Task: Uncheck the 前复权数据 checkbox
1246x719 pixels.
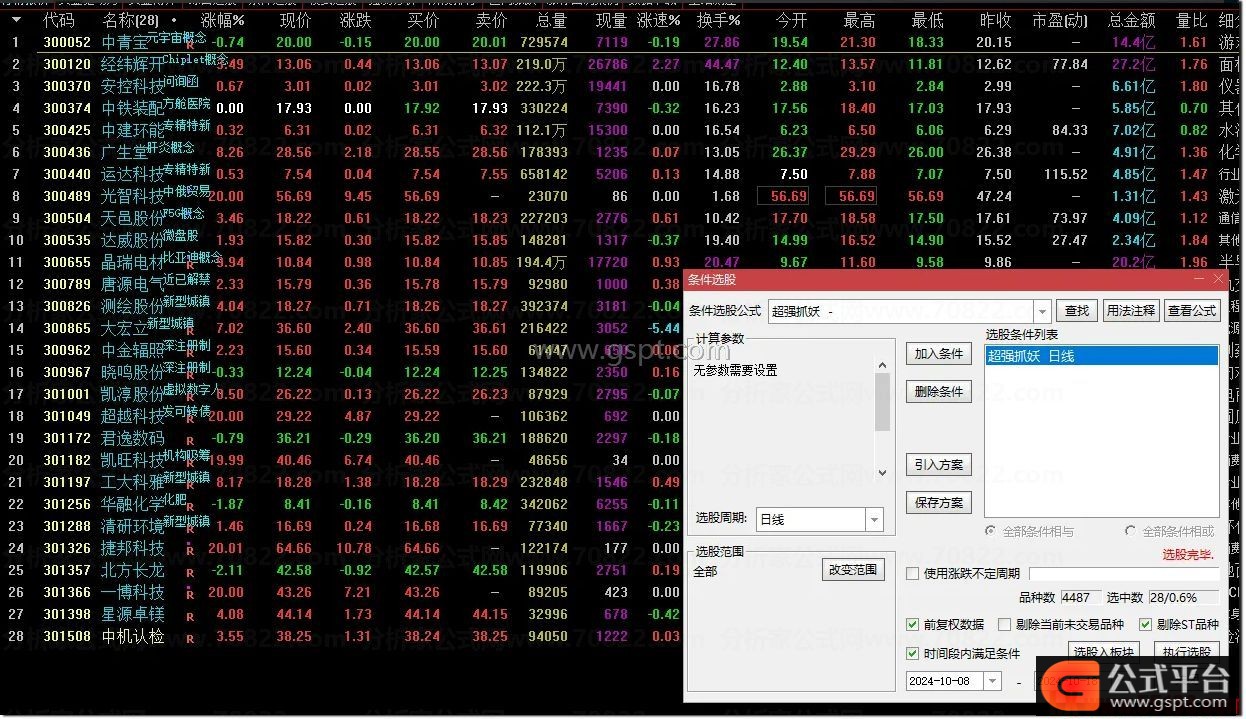Action: pyautogui.click(x=912, y=624)
